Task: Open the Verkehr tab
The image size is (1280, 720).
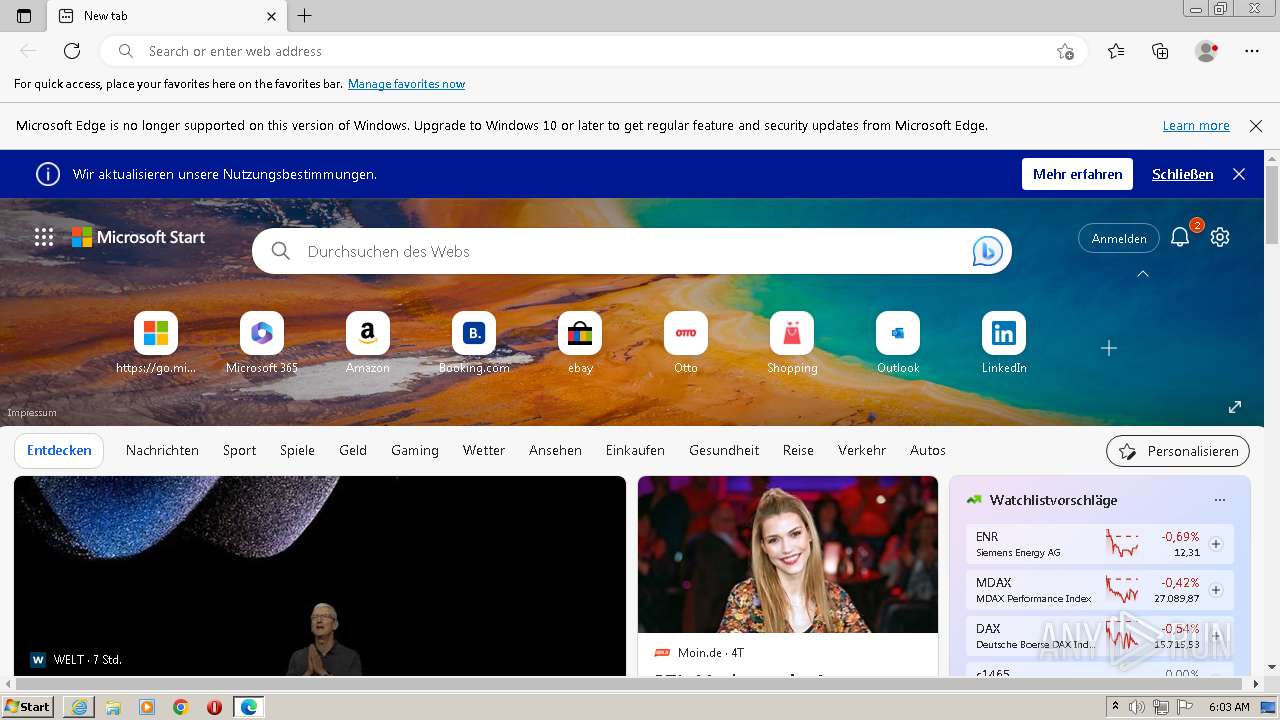Action: tap(862, 450)
